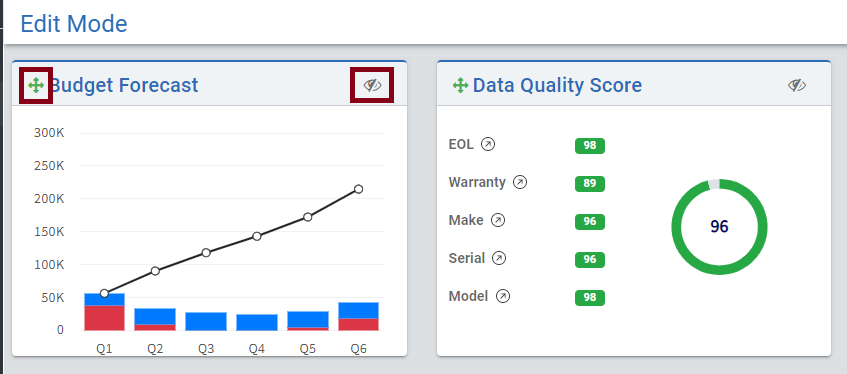The width and height of the screenshot is (847, 374).
Task: Click the Model score badge 98
Action: pyautogui.click(x=590, y=298)
